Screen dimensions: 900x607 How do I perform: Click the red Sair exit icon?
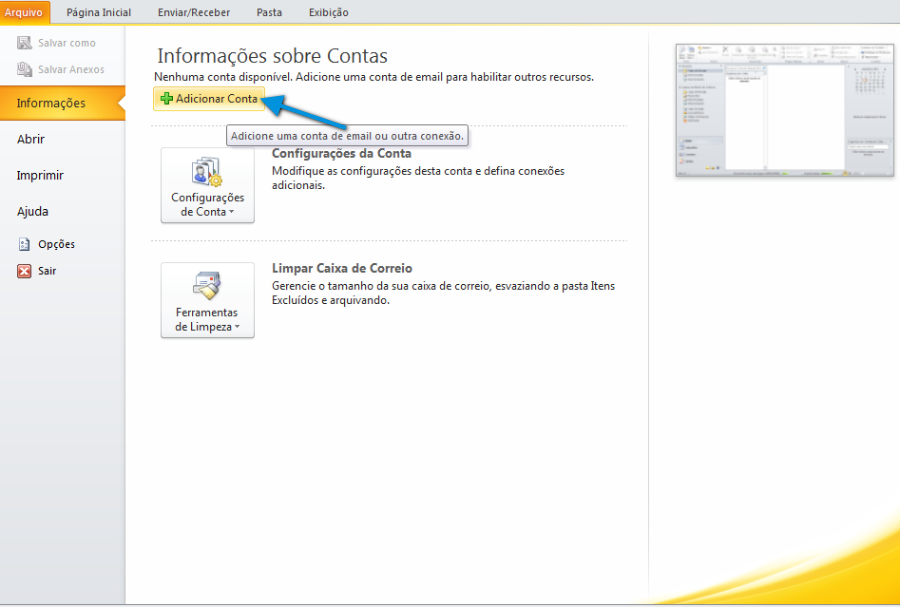click(25, 271)
